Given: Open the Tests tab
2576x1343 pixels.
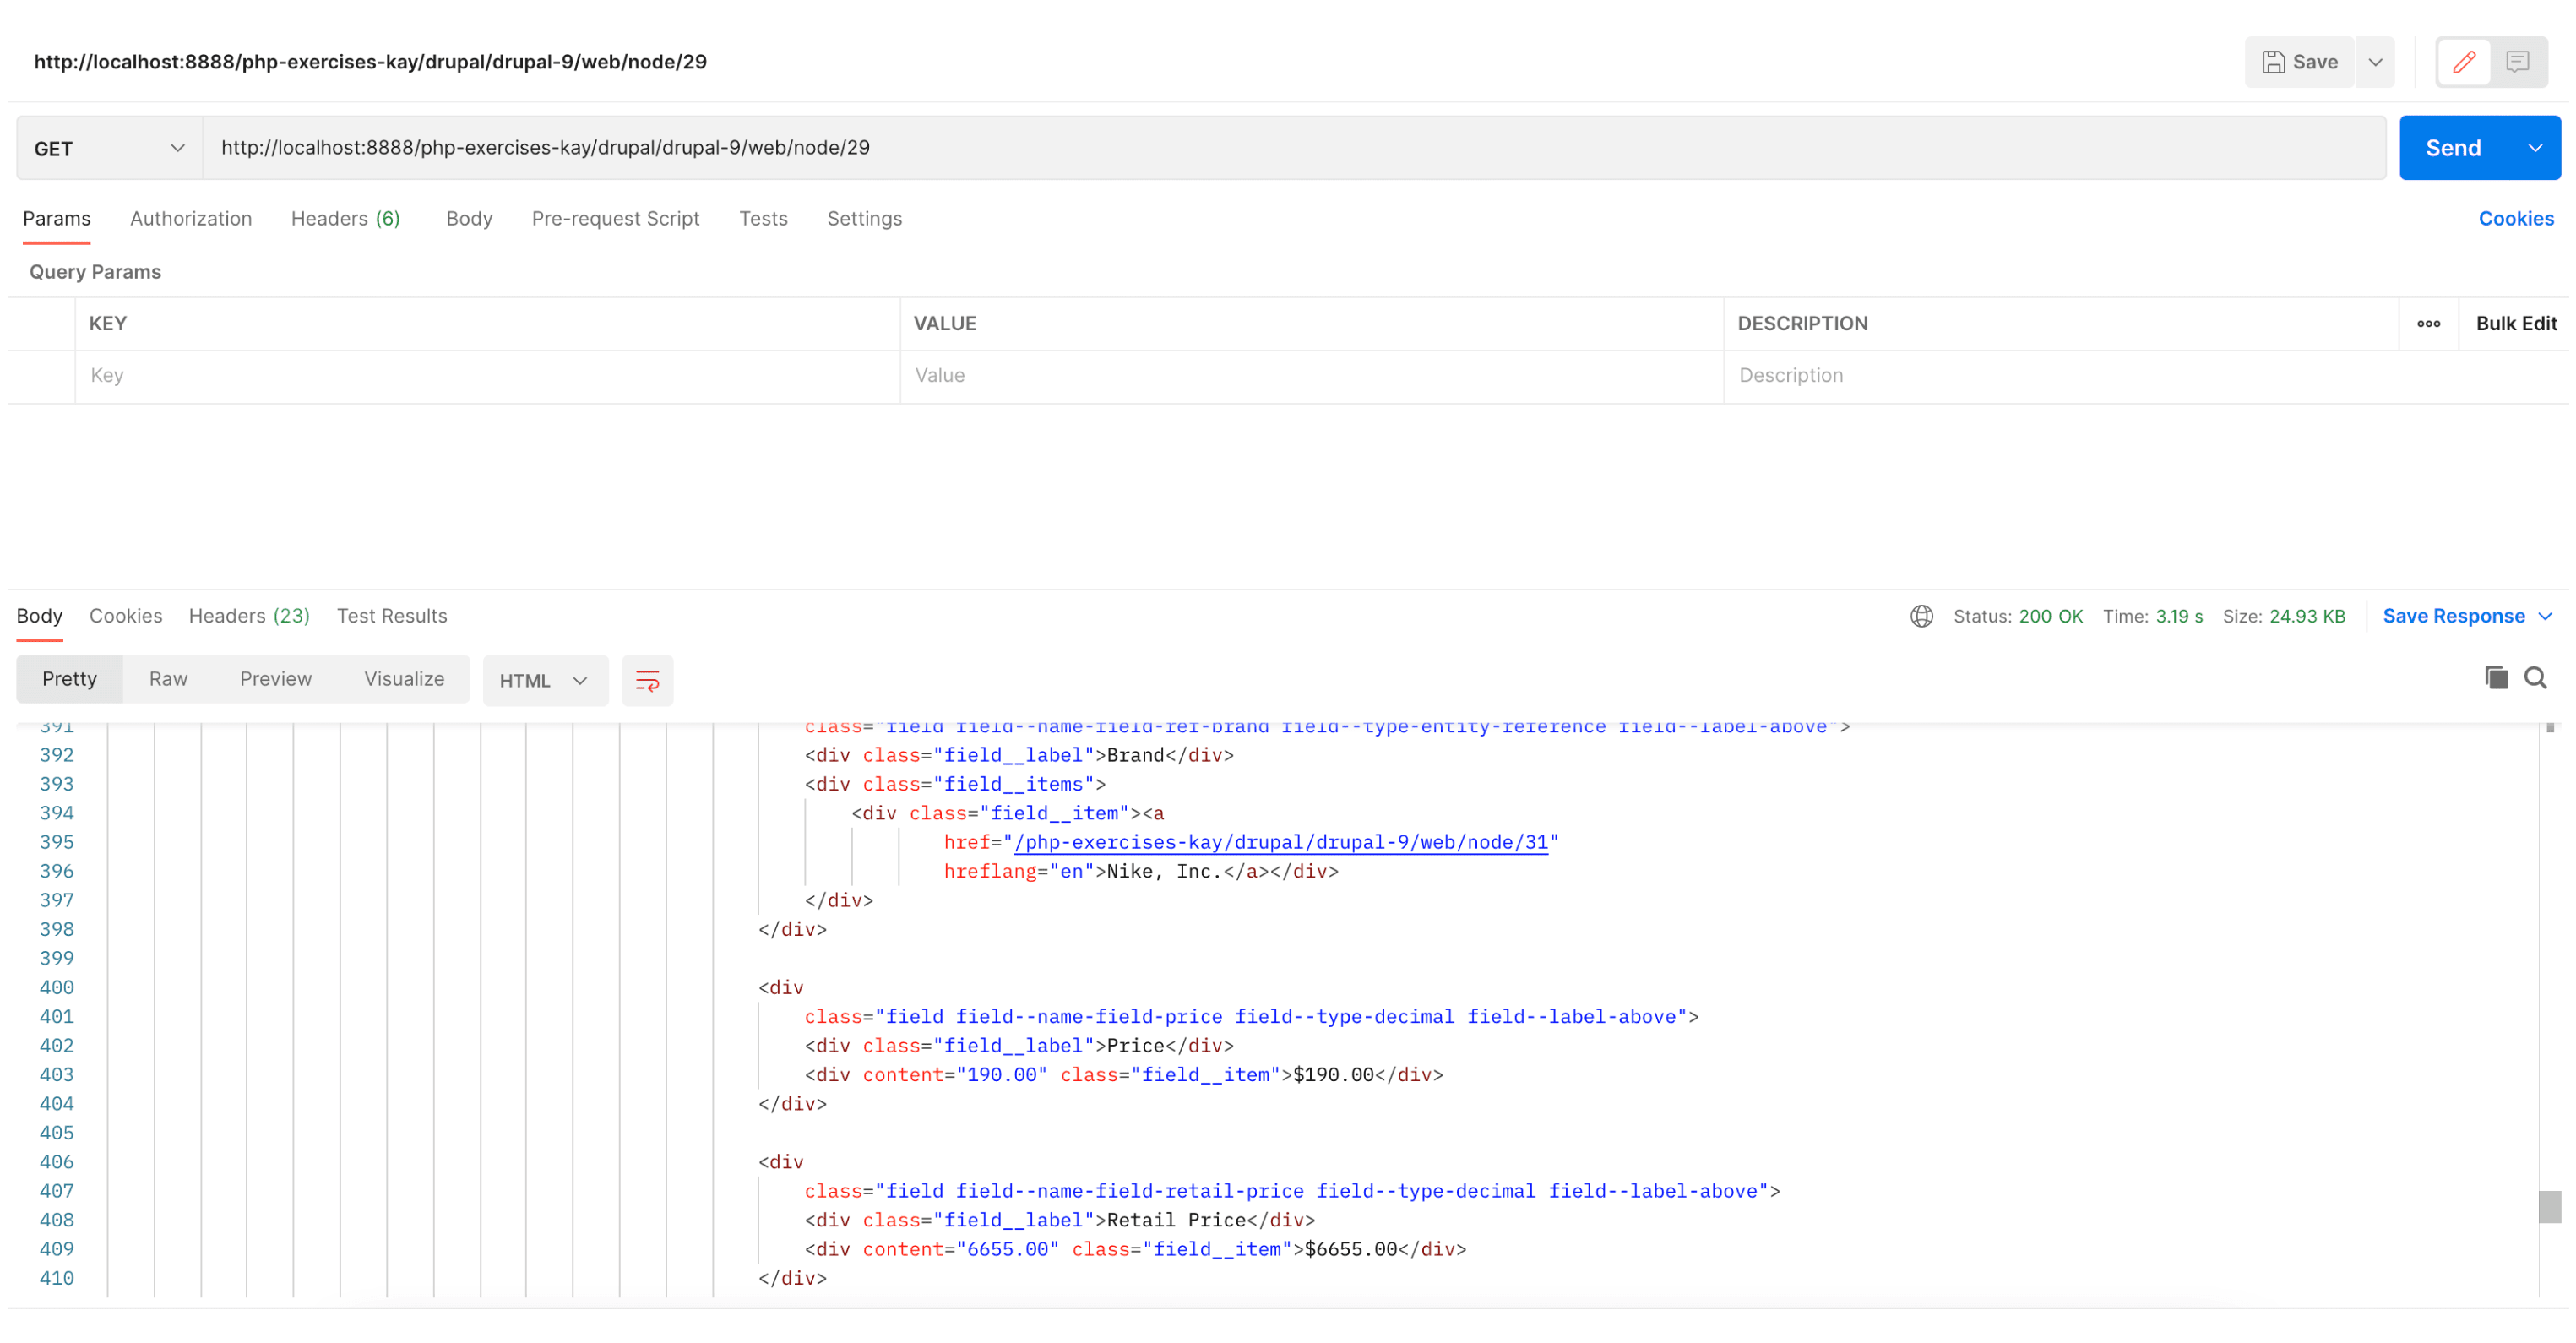Looking at the screenshot, I should pyautogui.click(x=763, y=218).
